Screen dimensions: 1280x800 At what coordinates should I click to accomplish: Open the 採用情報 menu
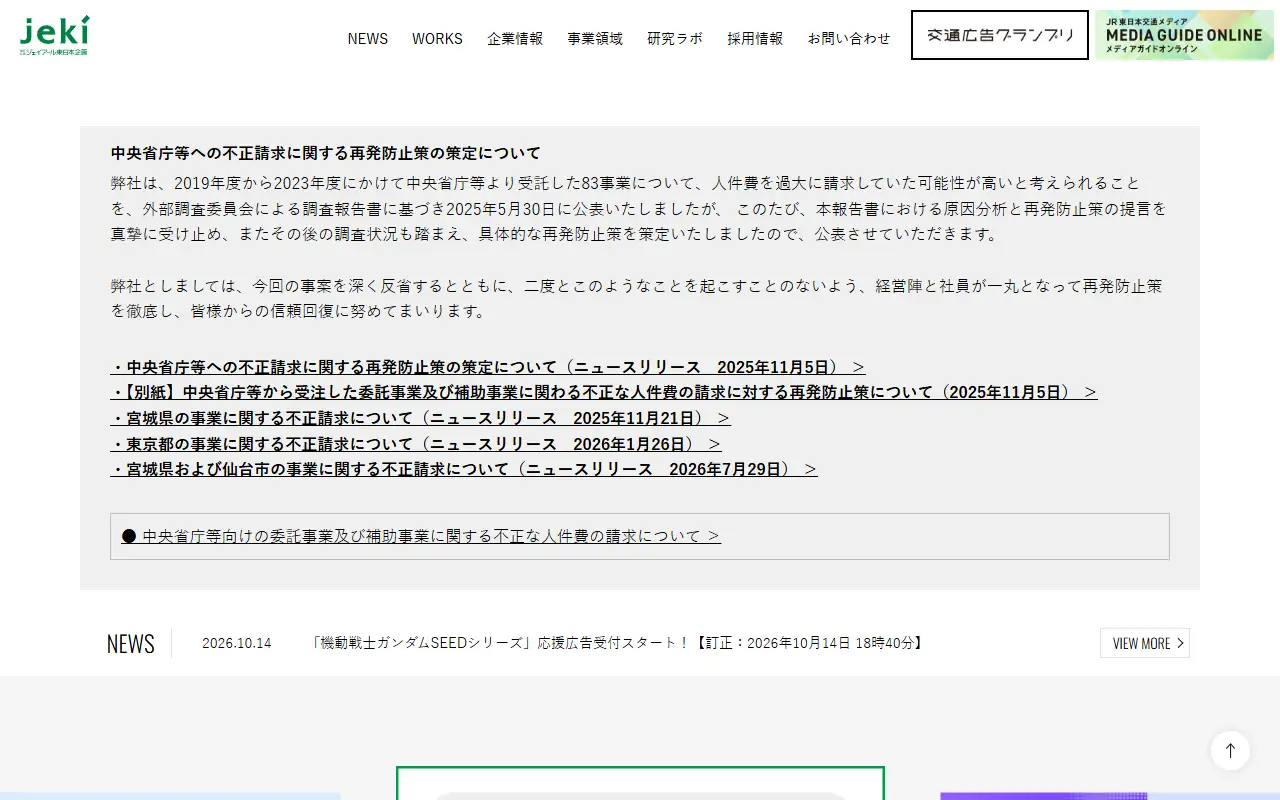pyautogui.click(x=755, y=38)
